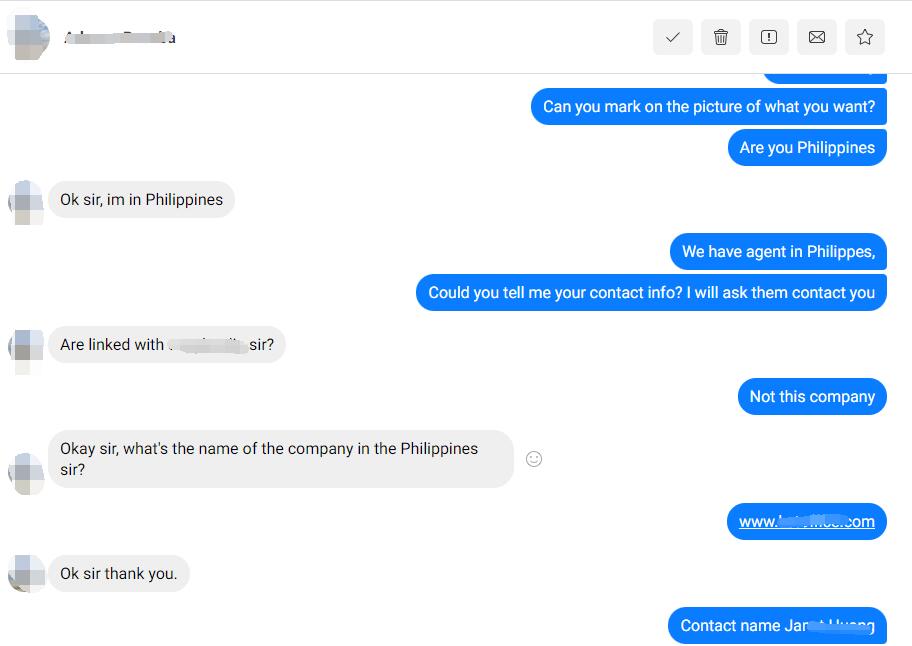Star this conversation for follow up
Image resolution: width=912 pixels, height=646 pixels.
click(865, 37)
